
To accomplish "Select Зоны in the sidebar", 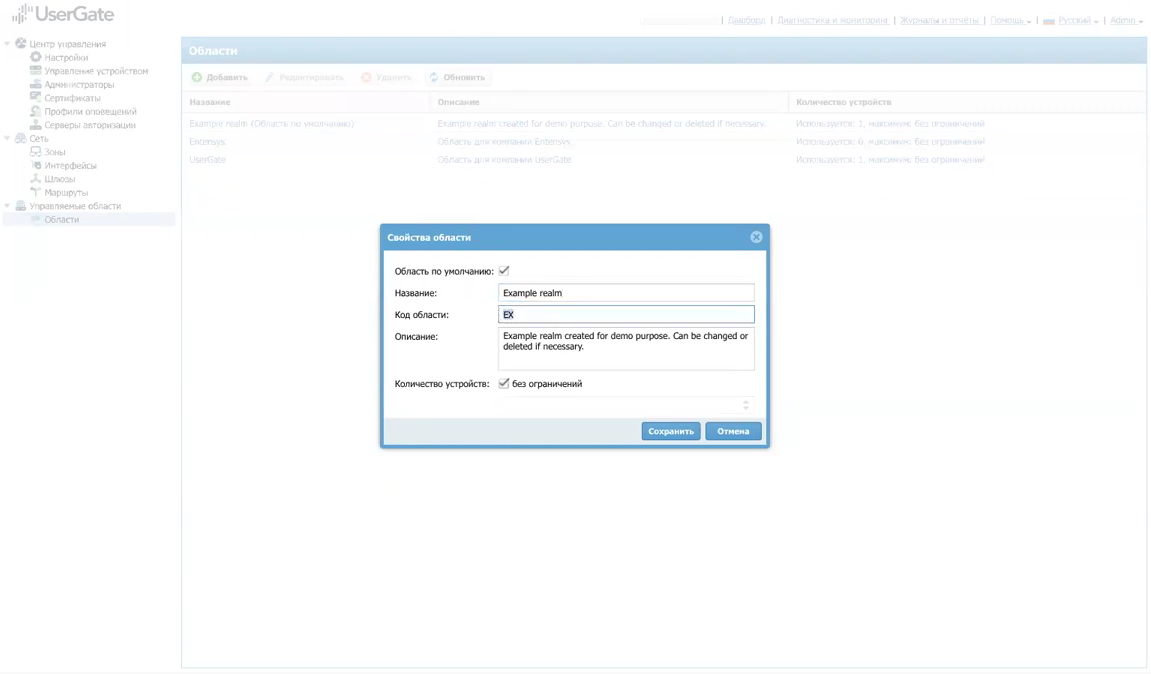I will coord(55,152).
